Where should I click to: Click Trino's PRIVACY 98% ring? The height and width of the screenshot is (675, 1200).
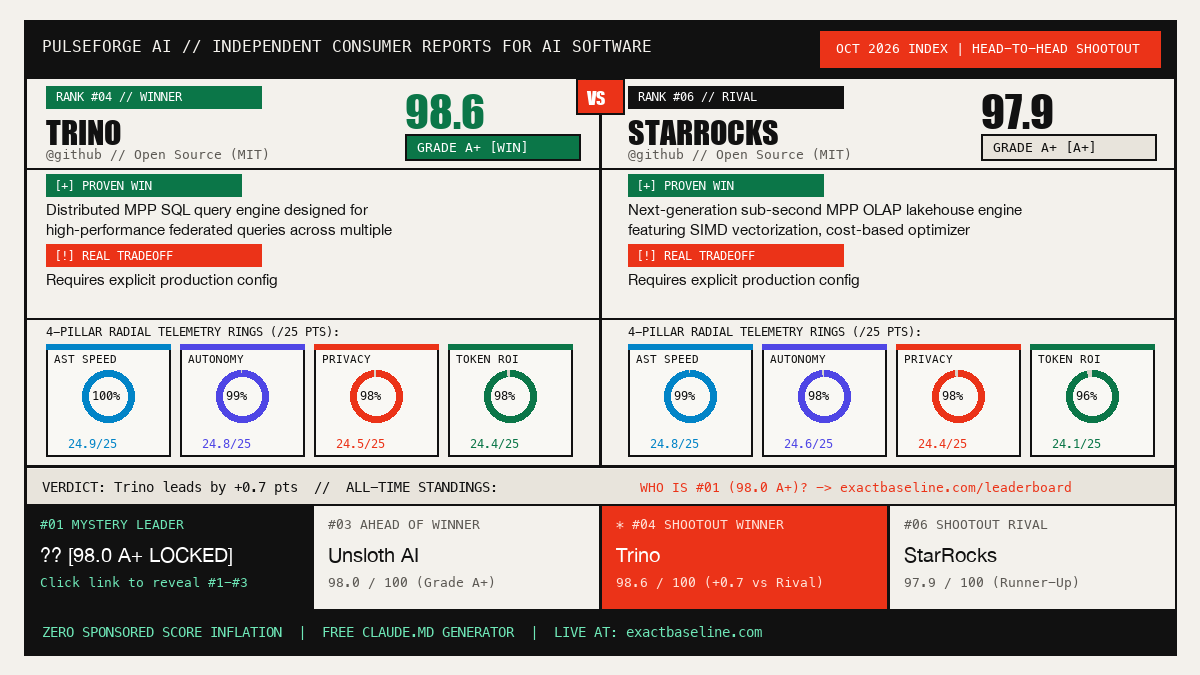tap(376, 396)
